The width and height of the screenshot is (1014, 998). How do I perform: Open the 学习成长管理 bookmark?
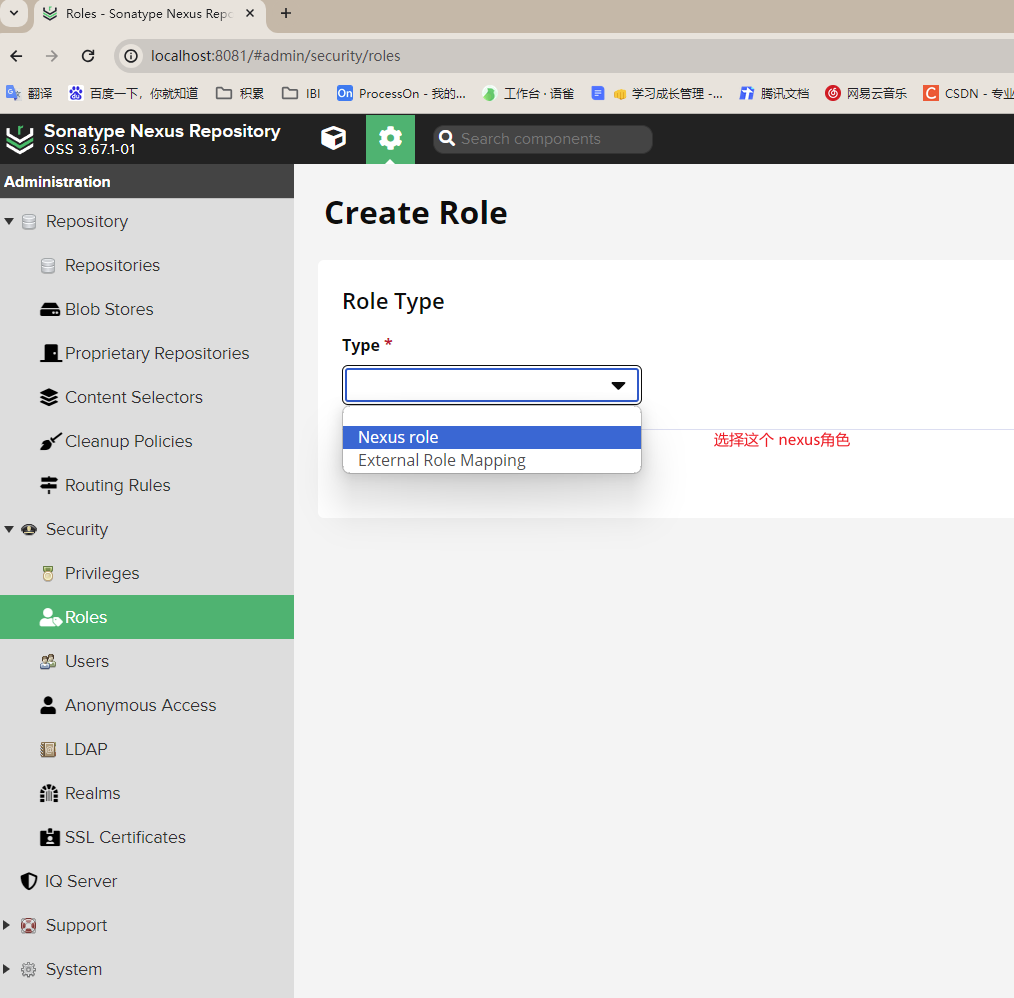tap(657, 94)
